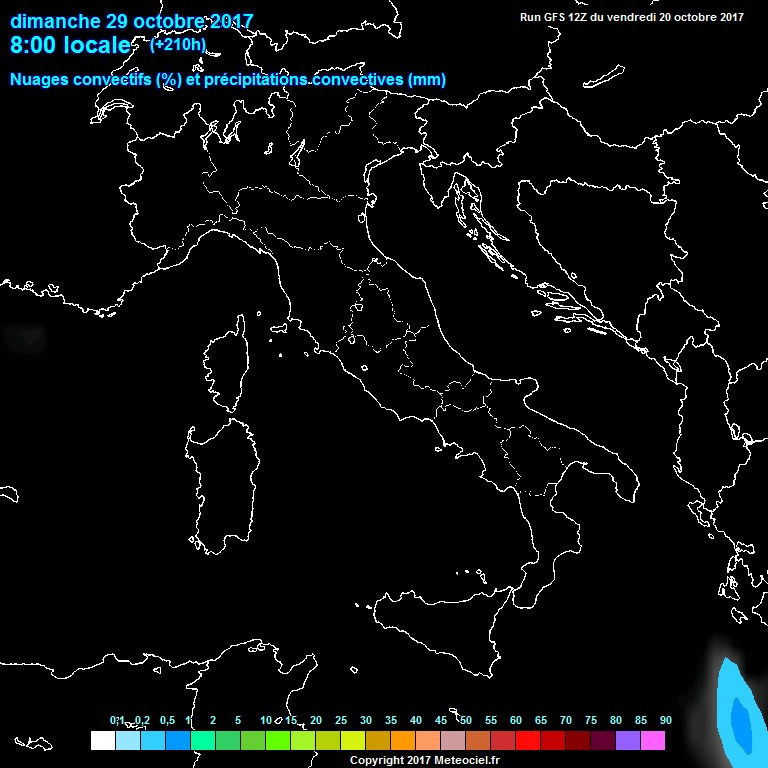Click the legend label '90'
Viewport: 768px width, 768px height.
(666, 720)
